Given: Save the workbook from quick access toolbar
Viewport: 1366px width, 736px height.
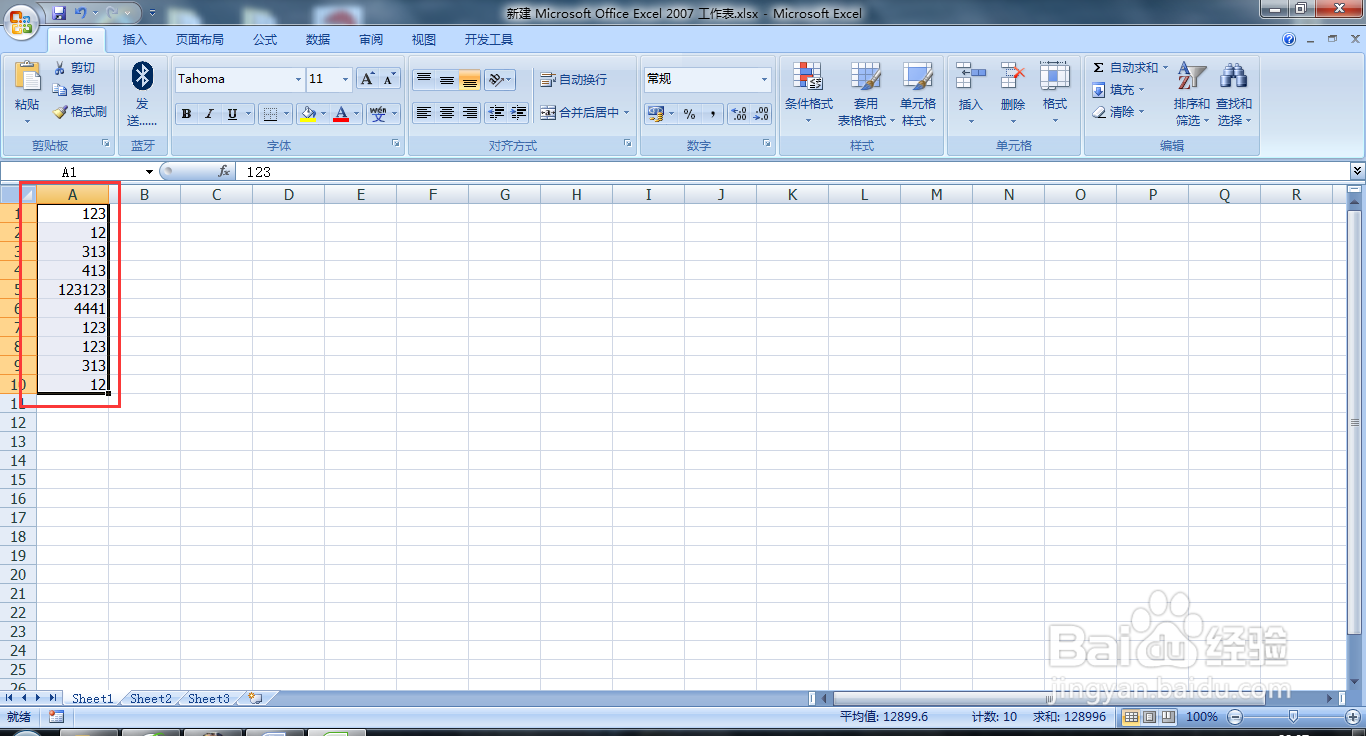Looking at the screenshot, I should coord(59,13).
